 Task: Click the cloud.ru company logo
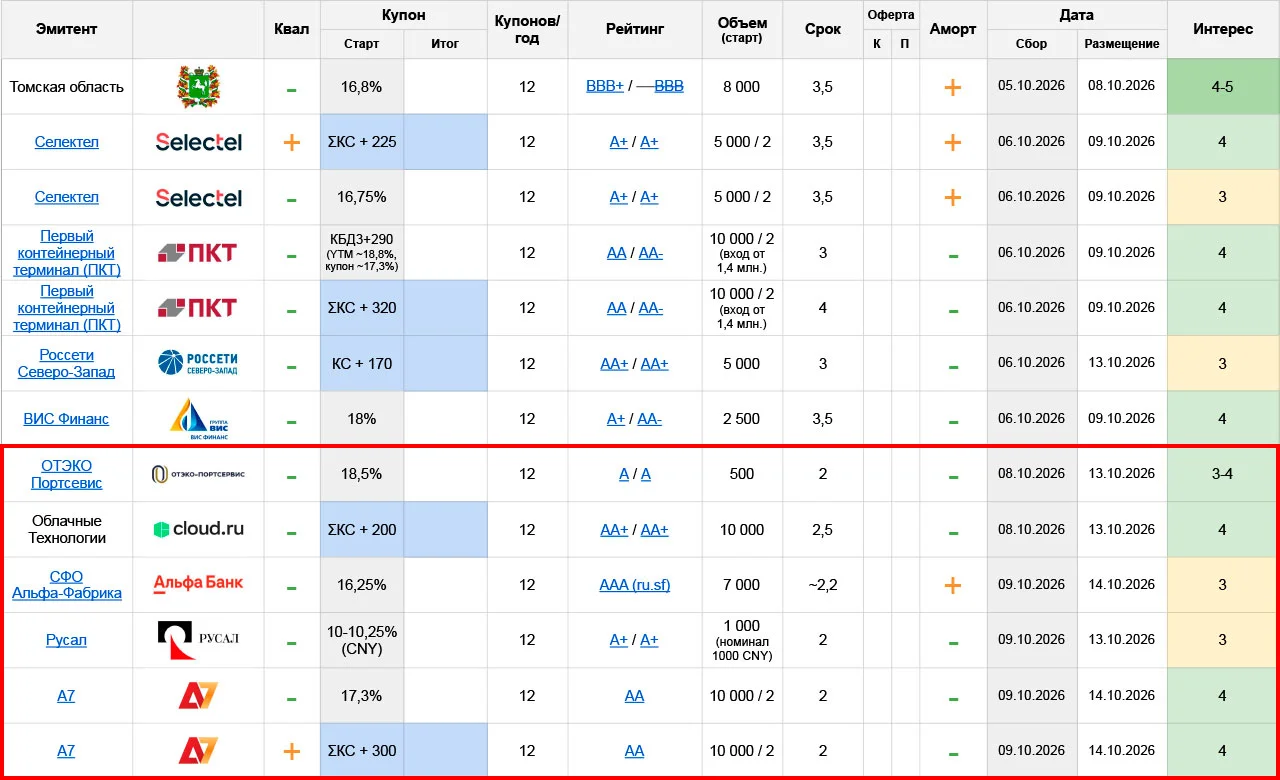(x=198, y=529)
